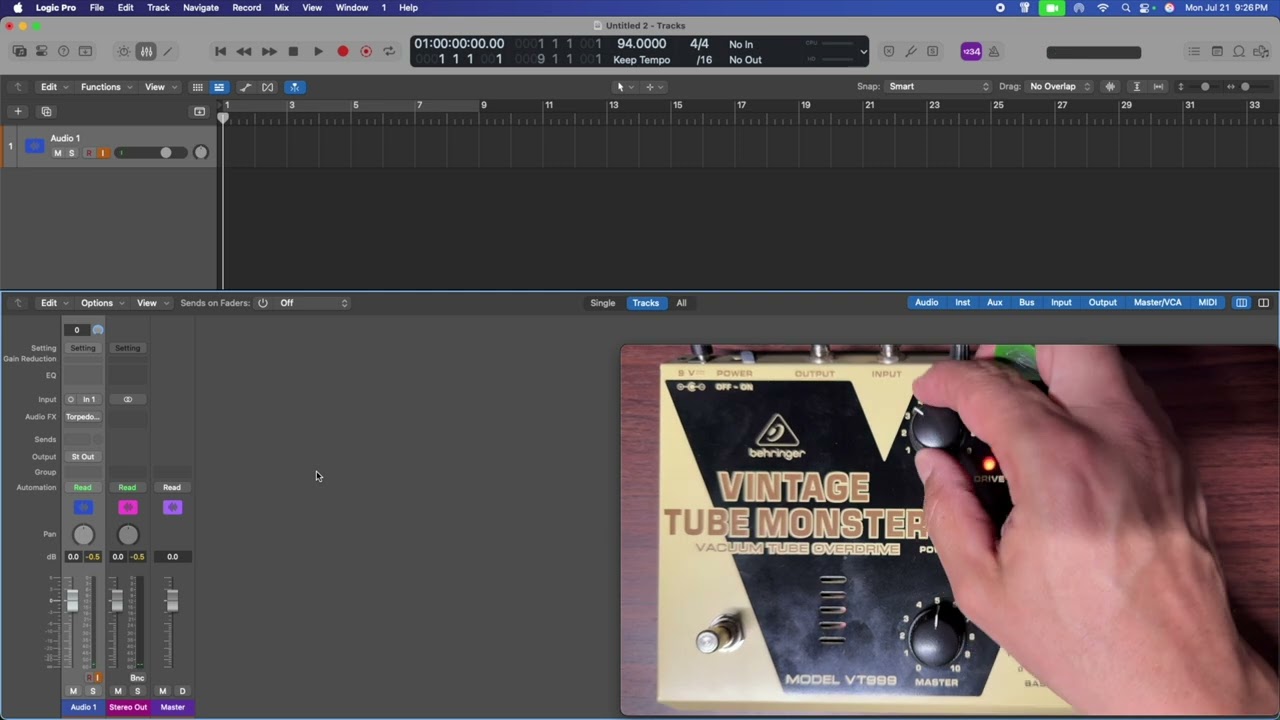Toggle the metronome click

994,52
